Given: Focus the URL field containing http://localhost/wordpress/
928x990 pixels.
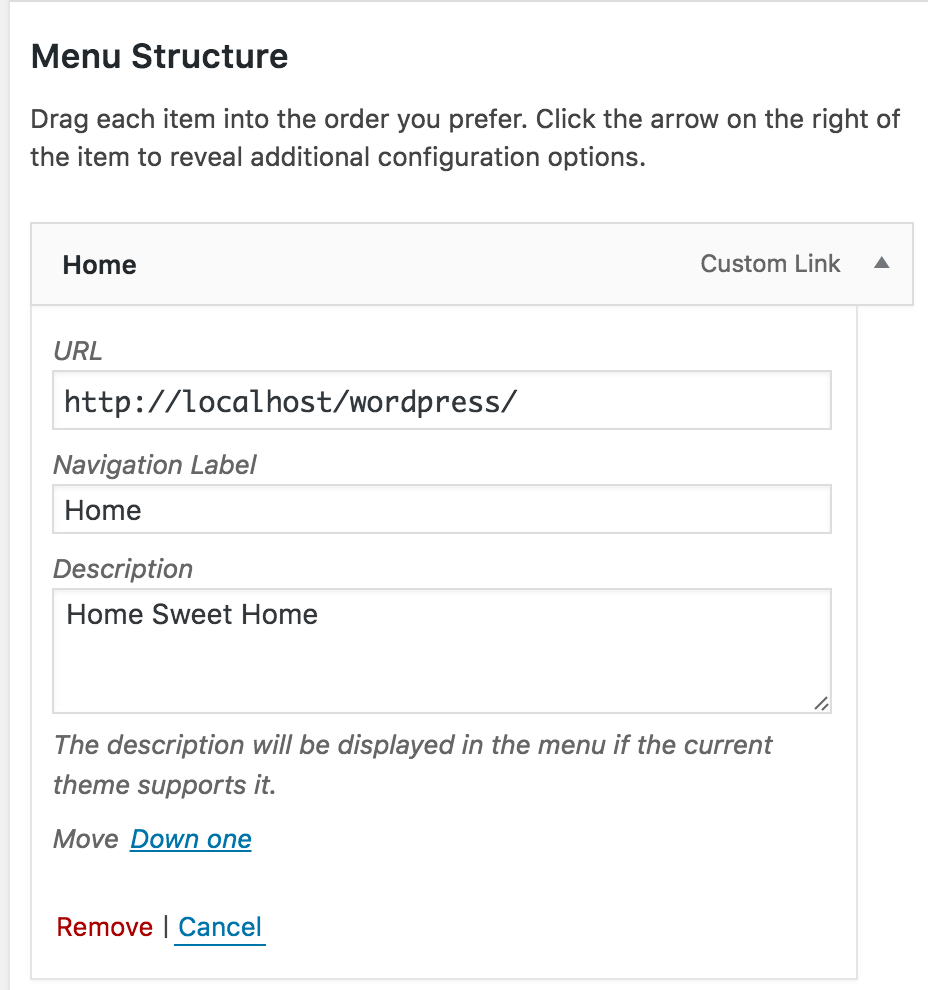Looking at the screenshot, I should tap(442, 400).
